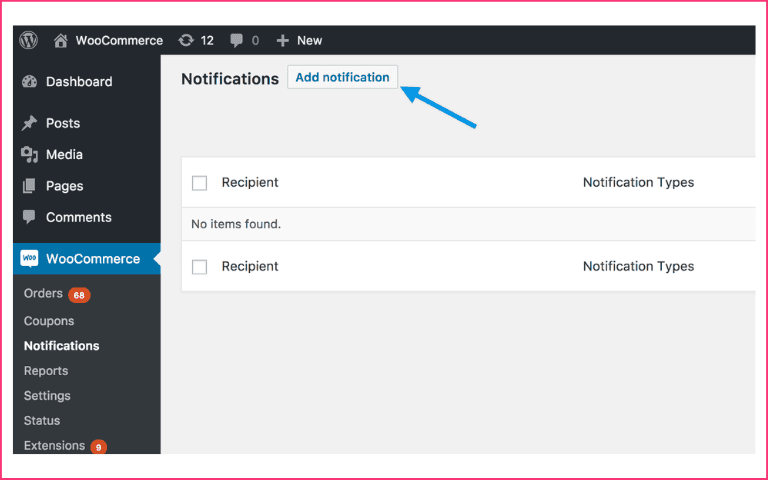Open Reports submenu item
768x480 pixels.
point(46,371)
